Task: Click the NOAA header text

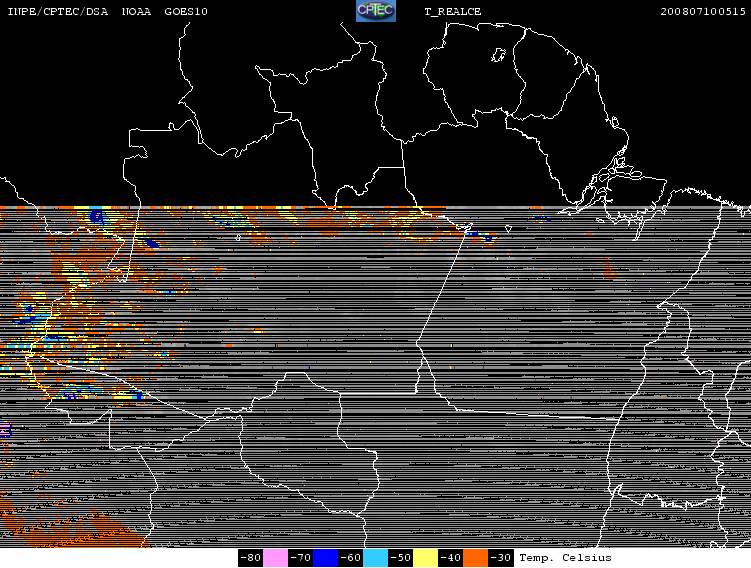Action: click(136, 11)
